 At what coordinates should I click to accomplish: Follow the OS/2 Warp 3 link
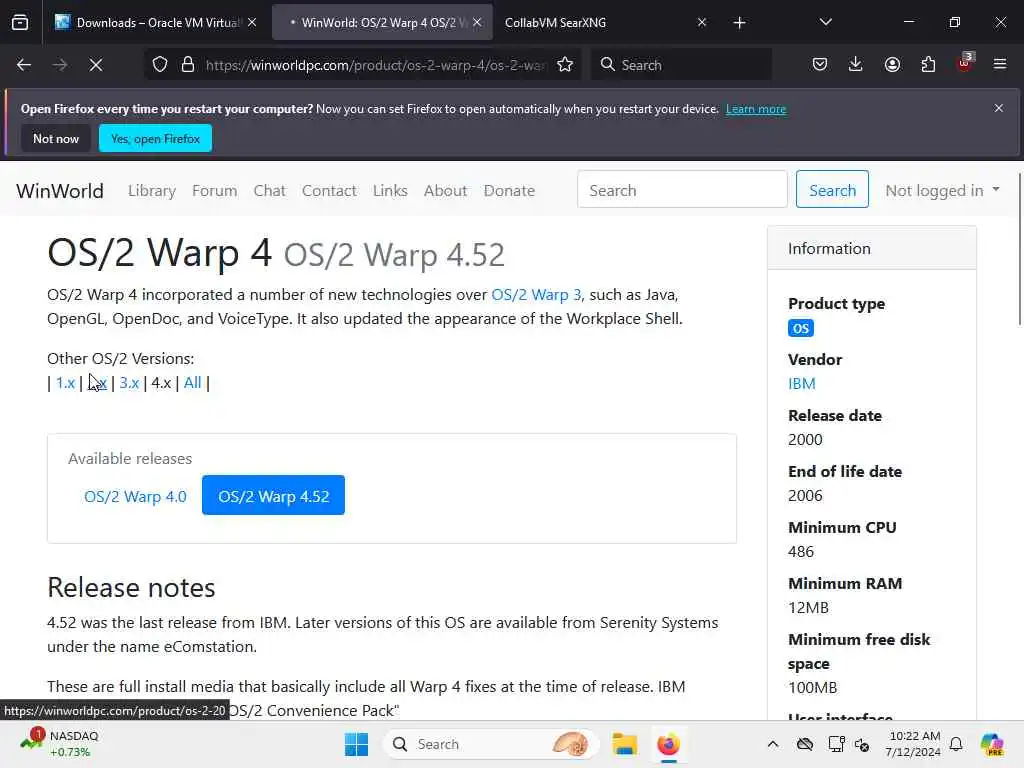[536, 295]
